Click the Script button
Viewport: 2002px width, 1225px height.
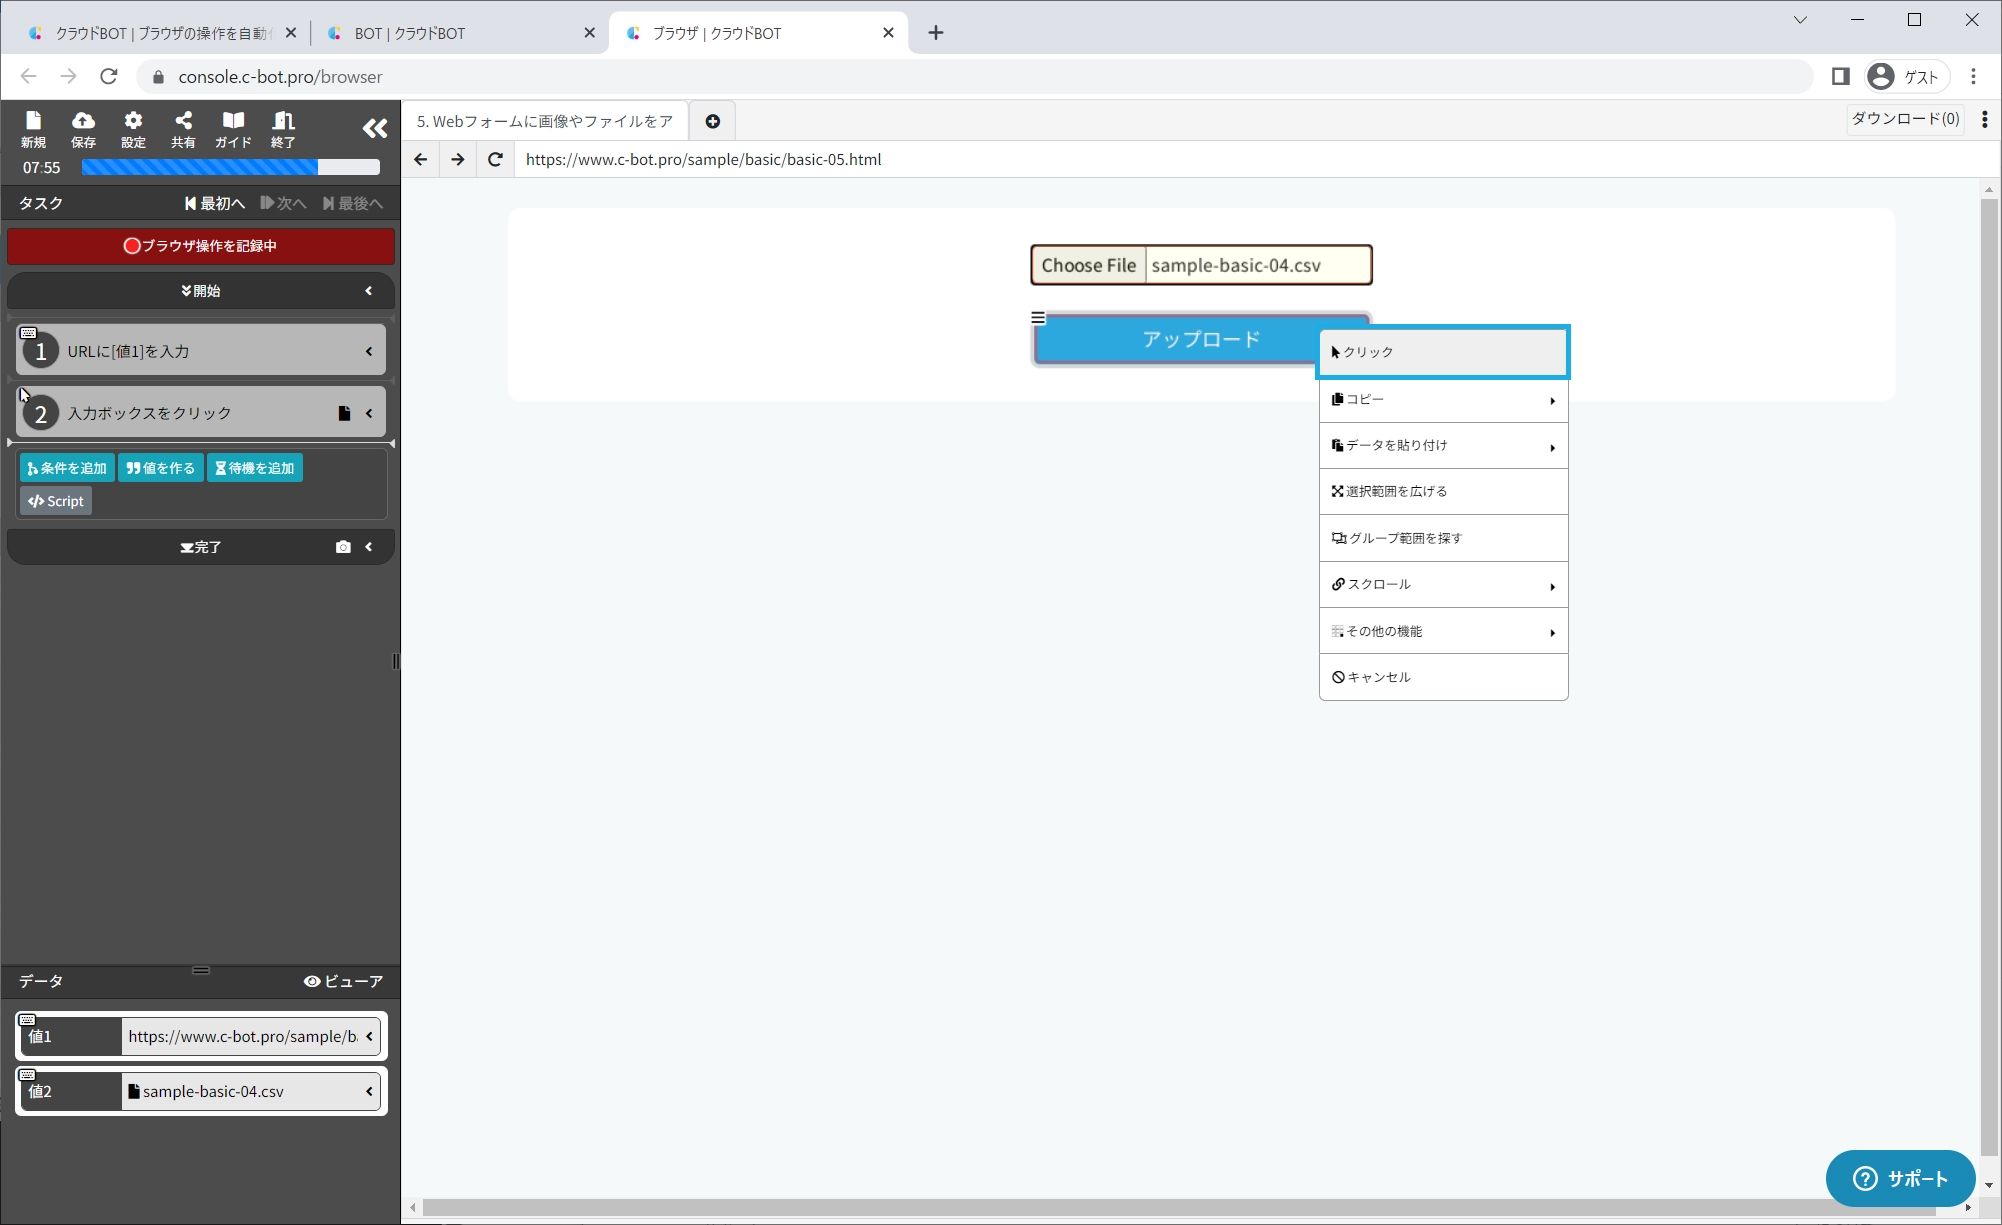point(56,501)
